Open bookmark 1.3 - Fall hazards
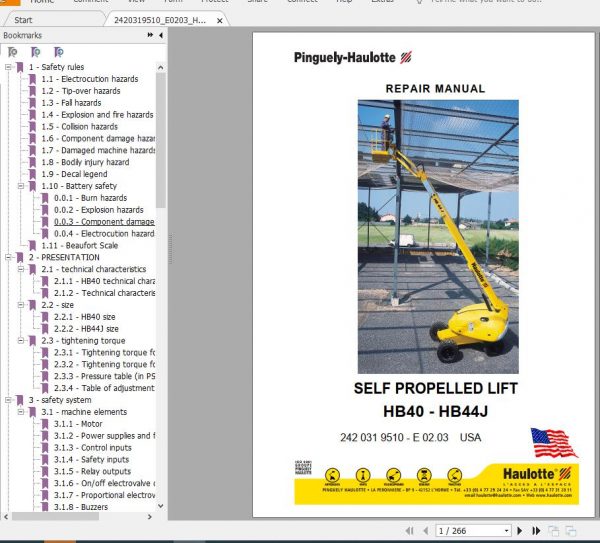This screenshot has width=600, height=543. [71, 103]
